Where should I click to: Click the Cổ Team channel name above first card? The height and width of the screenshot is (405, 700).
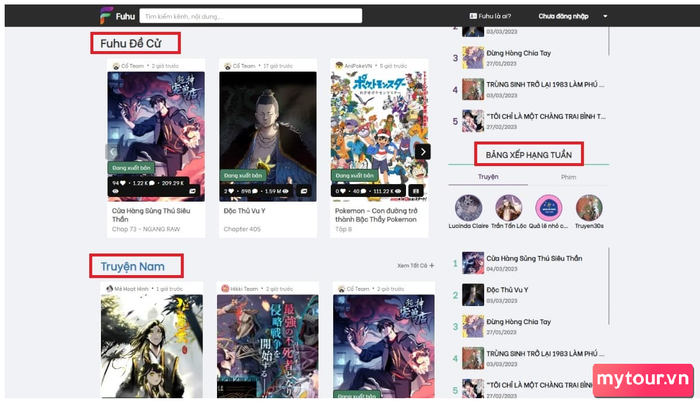tap(133, 66)
